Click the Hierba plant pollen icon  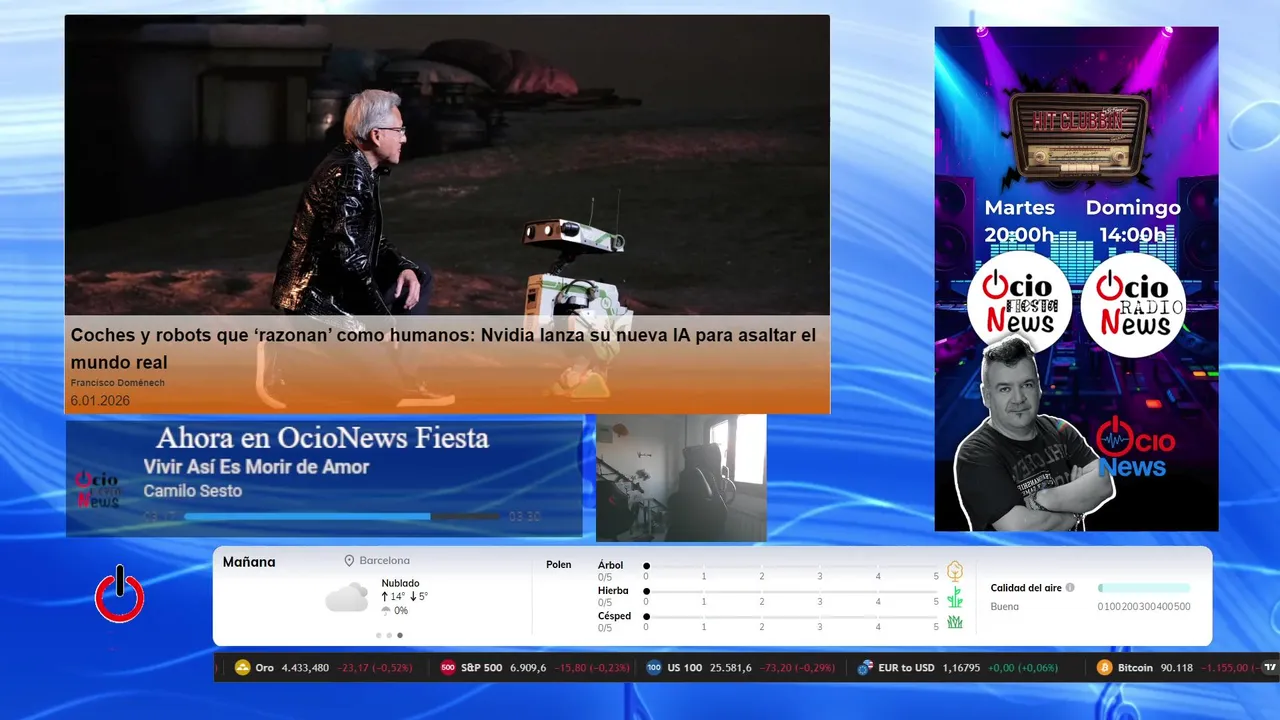955,597
